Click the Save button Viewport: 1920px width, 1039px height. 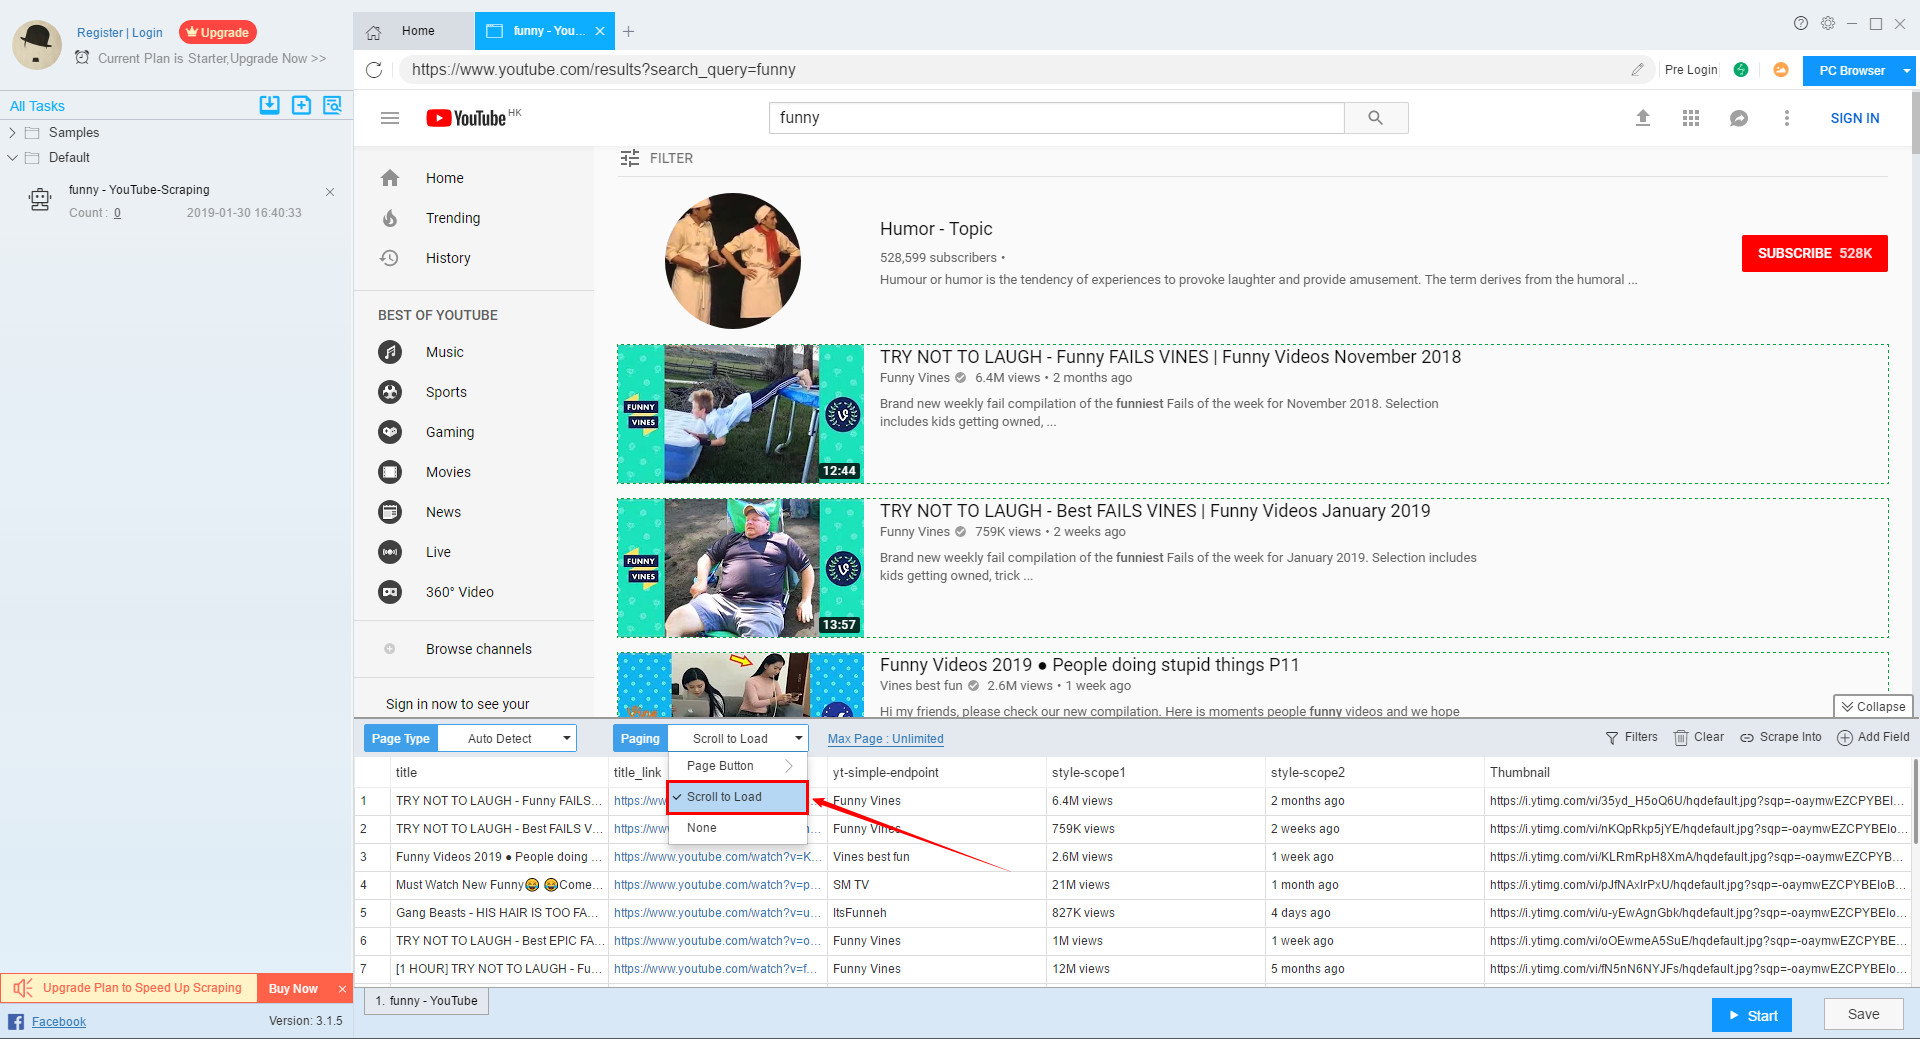pos(1863,1014)
